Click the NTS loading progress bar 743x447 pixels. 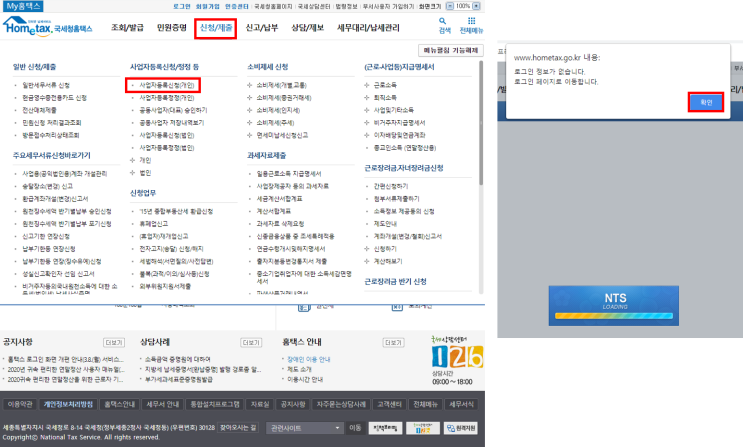(x=614, y=316)
